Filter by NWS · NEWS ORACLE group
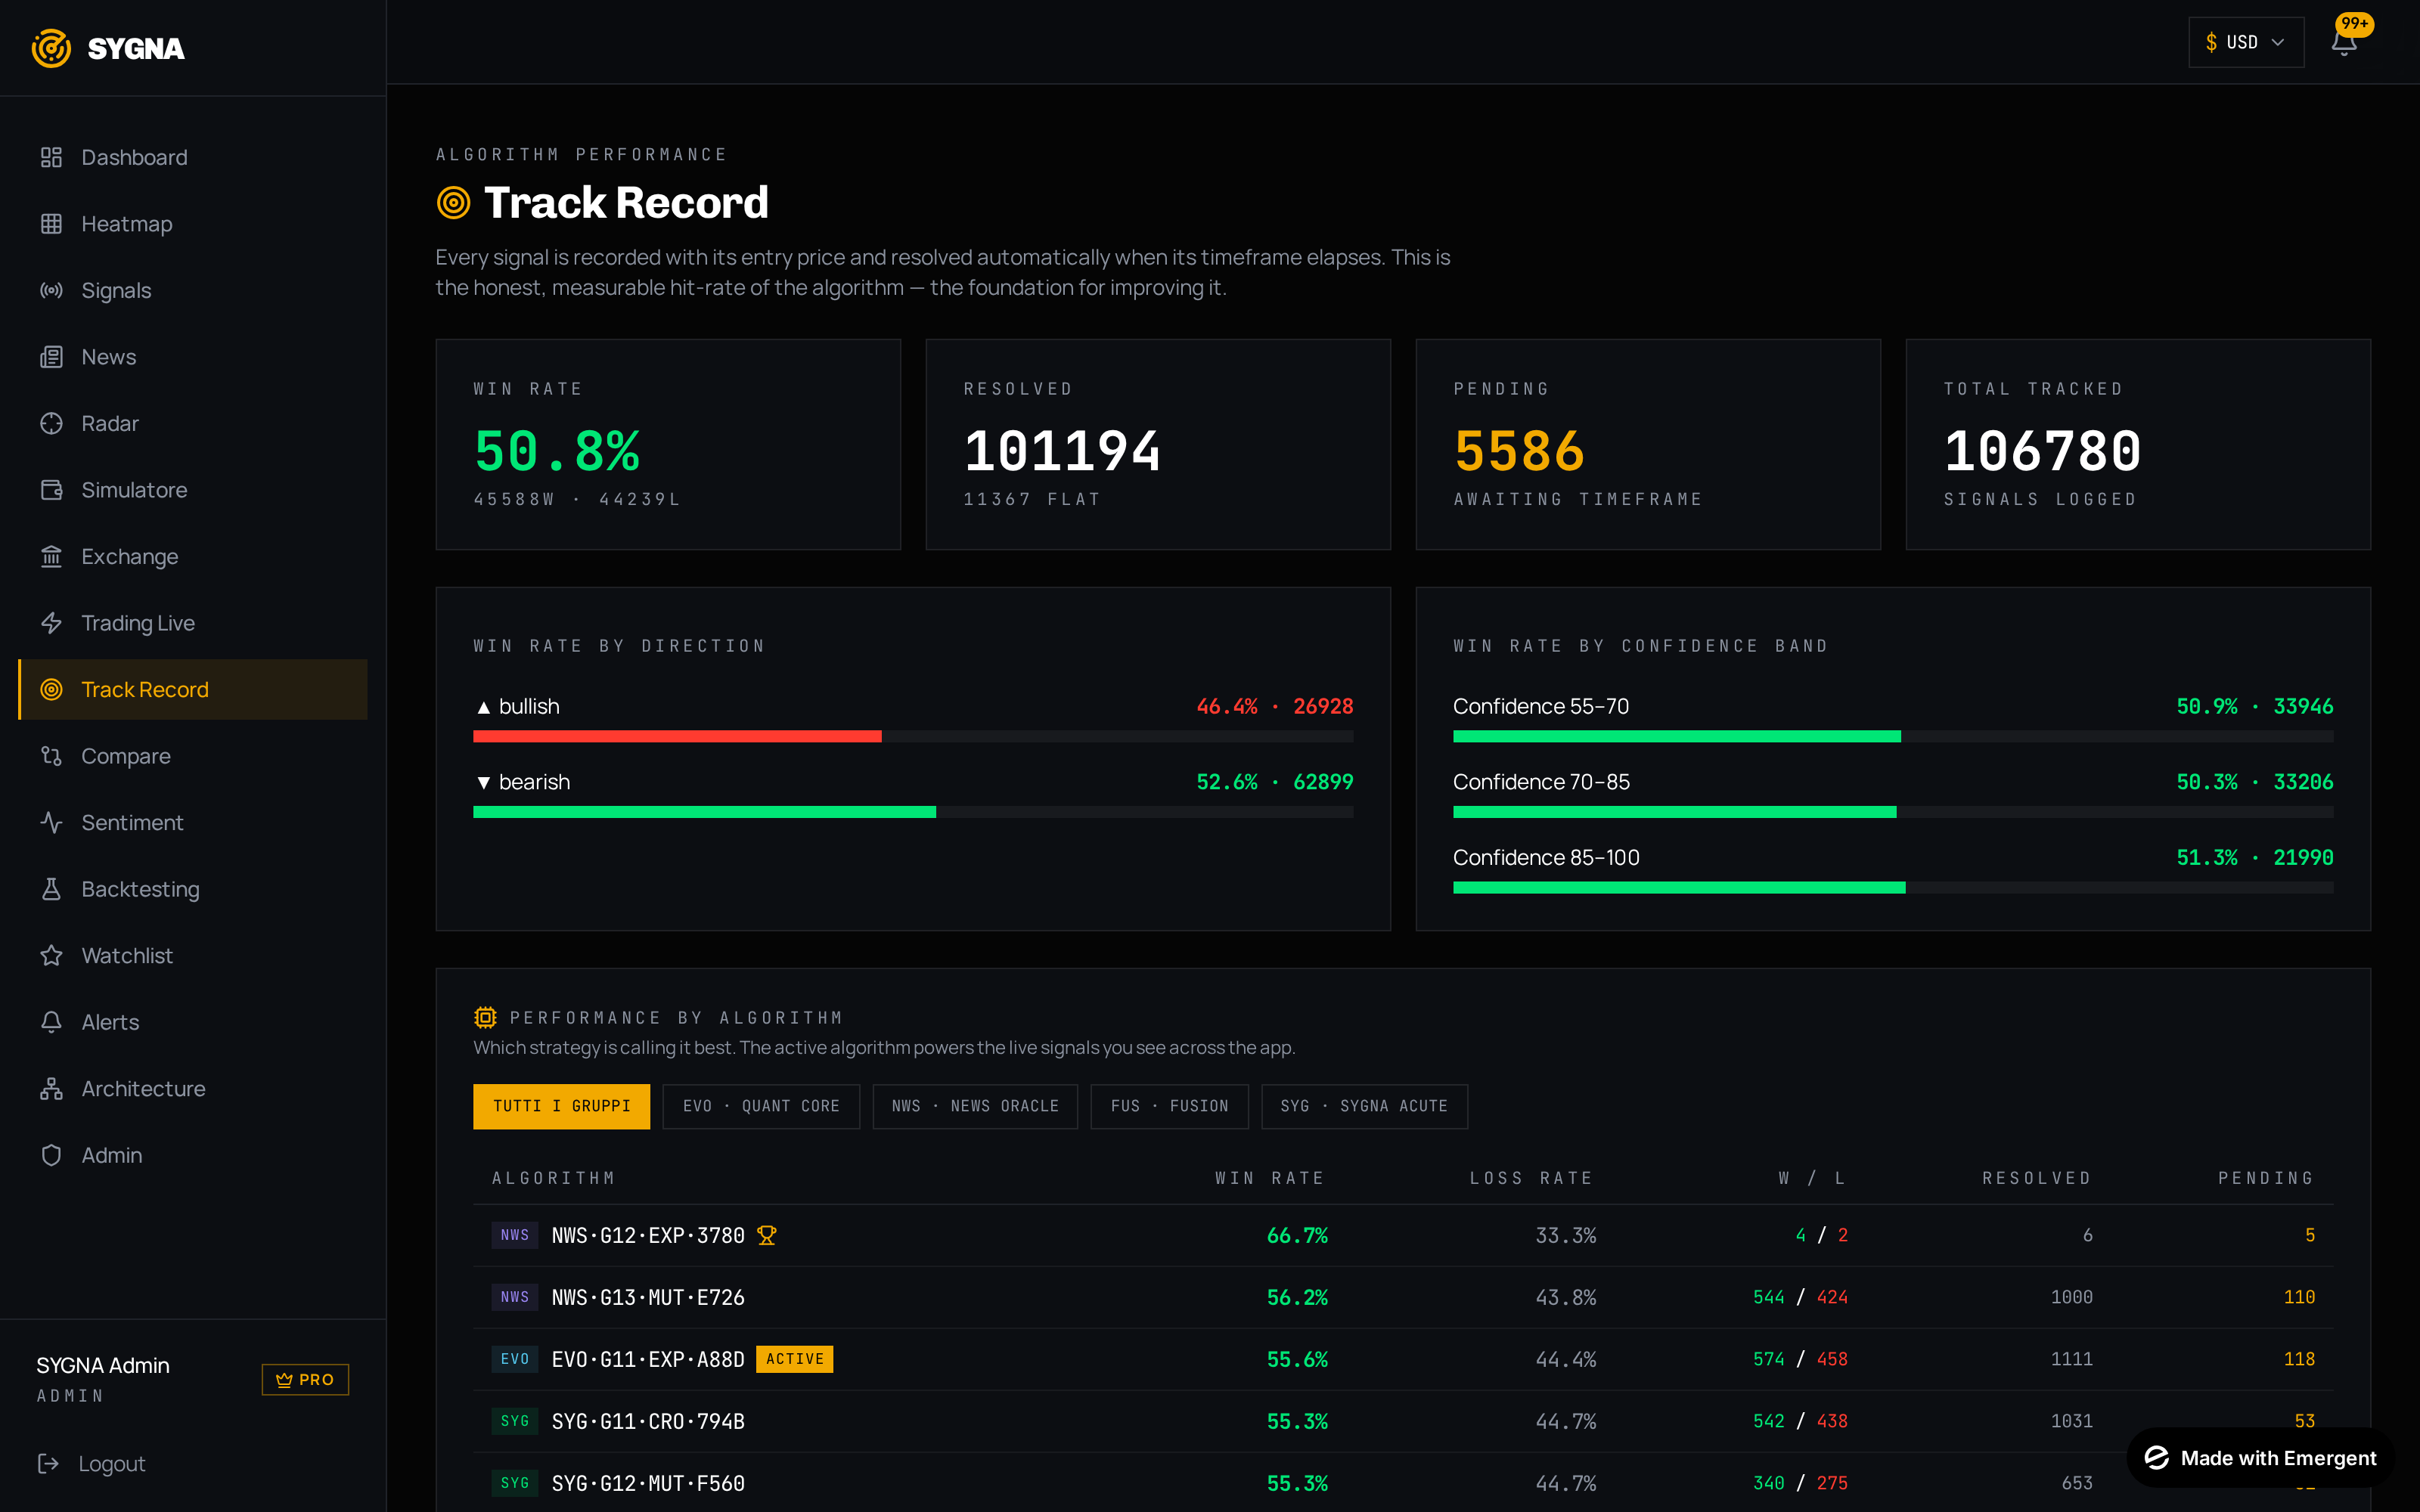The image size is (2420, 1512). (x=975, y=1106)
